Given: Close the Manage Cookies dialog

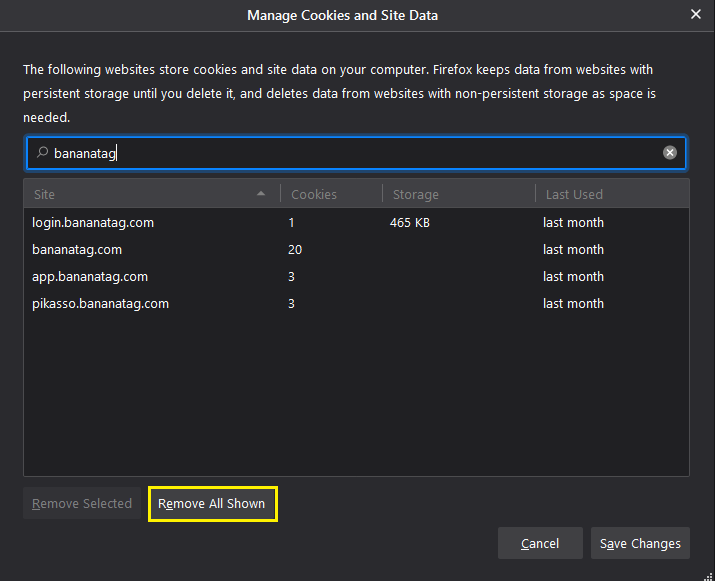Looking at the screenshot, I should click(x=695, y=15).
